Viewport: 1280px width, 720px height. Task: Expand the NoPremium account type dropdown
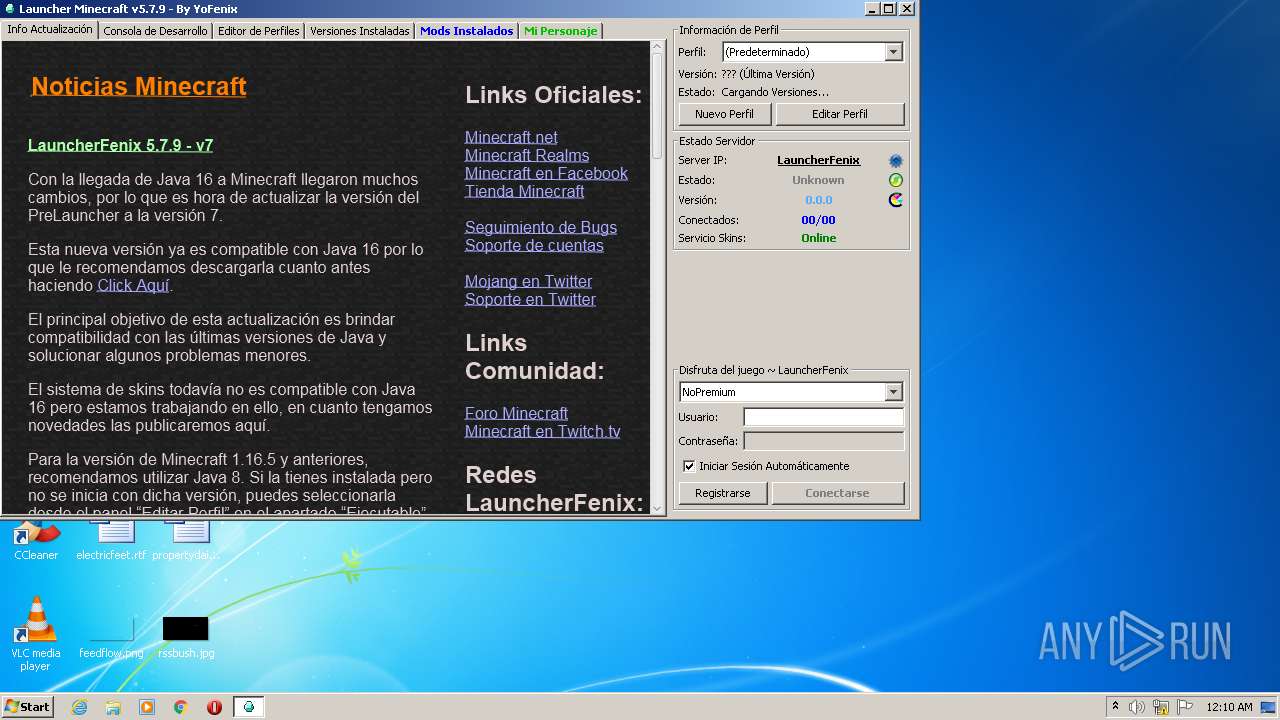[893, 392]
